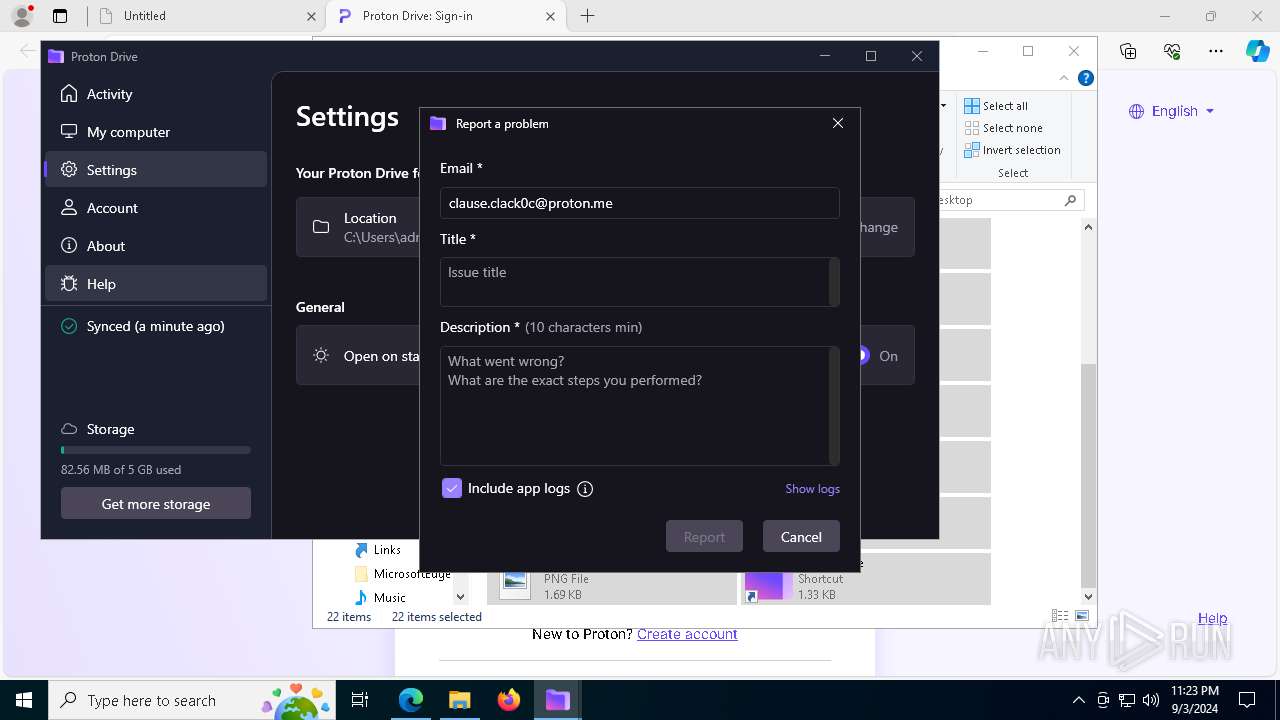The image size is (1280, 720).
Task: Click Invert selection in Explorer
Action: [x=1012, y=150]
